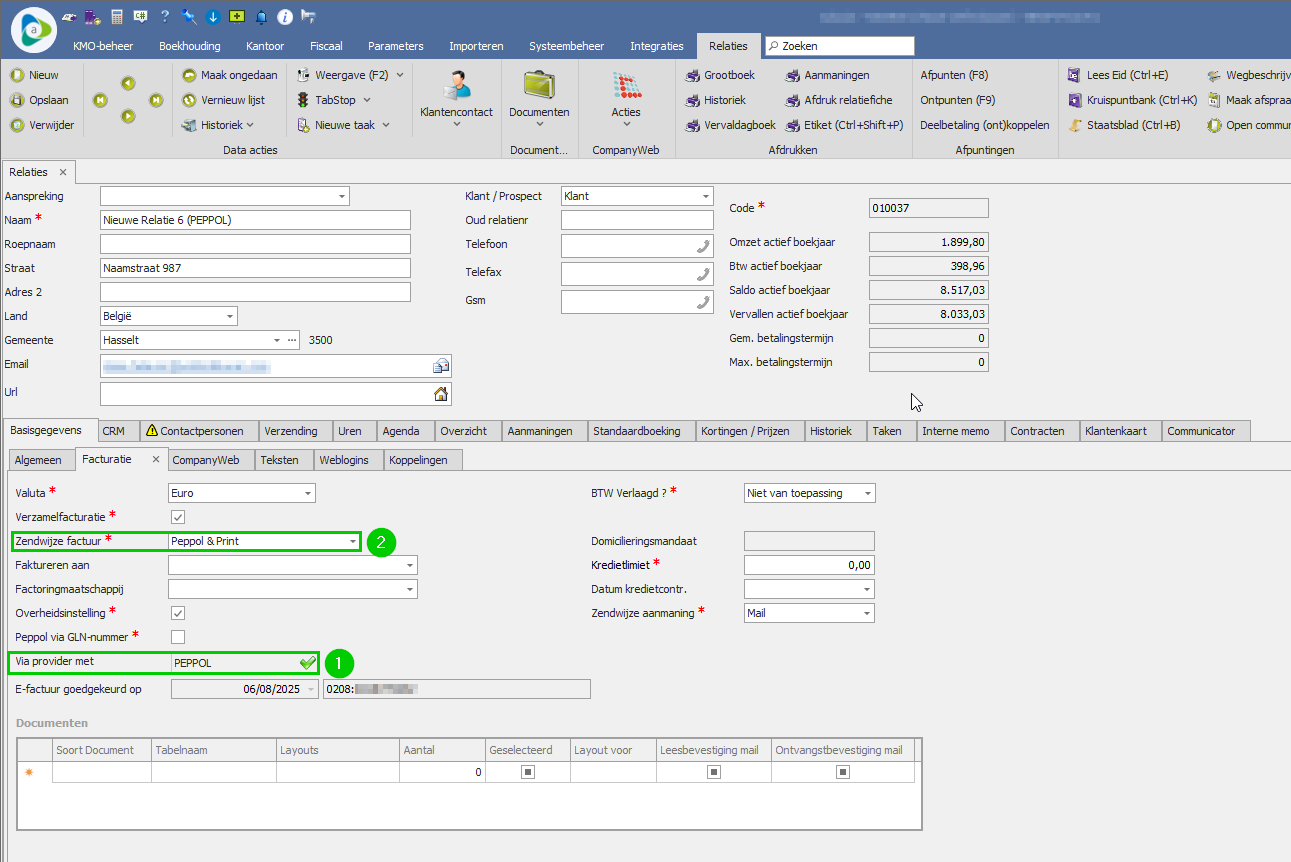Image resolution: width=1291 pixels, height=862 pixels.
Task: Open the Documenten briefcase icon
Action: pos(539,87)
